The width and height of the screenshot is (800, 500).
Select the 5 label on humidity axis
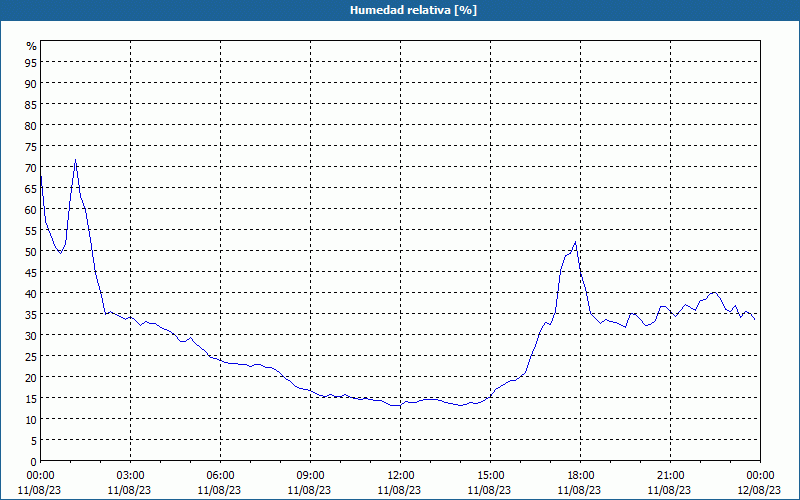click(34, 441)
